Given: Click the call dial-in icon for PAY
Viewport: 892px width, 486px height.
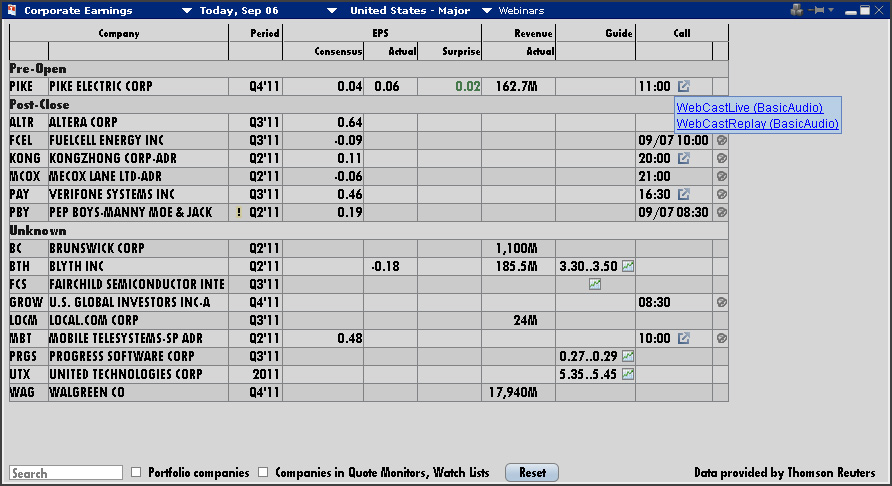Looking at the screenshot, I should pos(721,195).
